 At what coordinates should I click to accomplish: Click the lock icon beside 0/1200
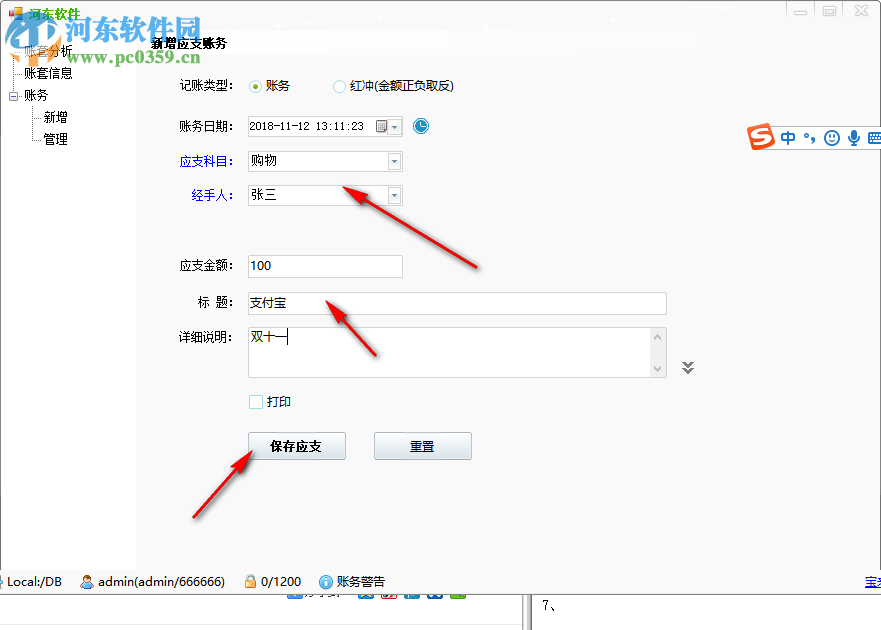coord(248,581)
